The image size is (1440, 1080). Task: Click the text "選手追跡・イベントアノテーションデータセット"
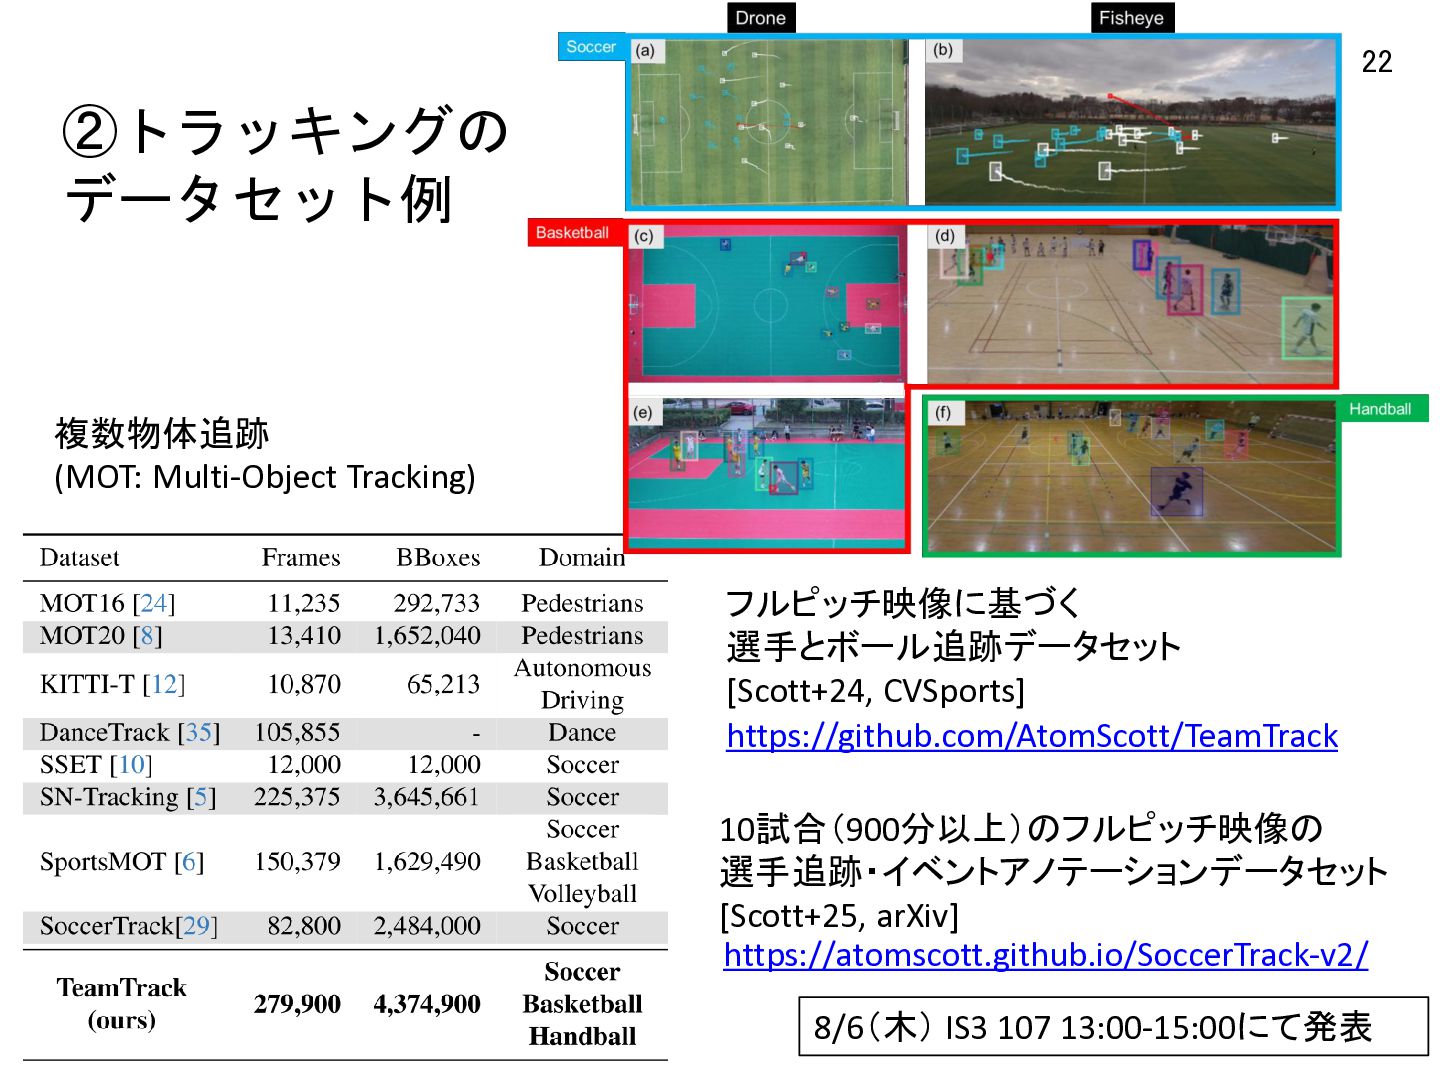click(1054, 872)
